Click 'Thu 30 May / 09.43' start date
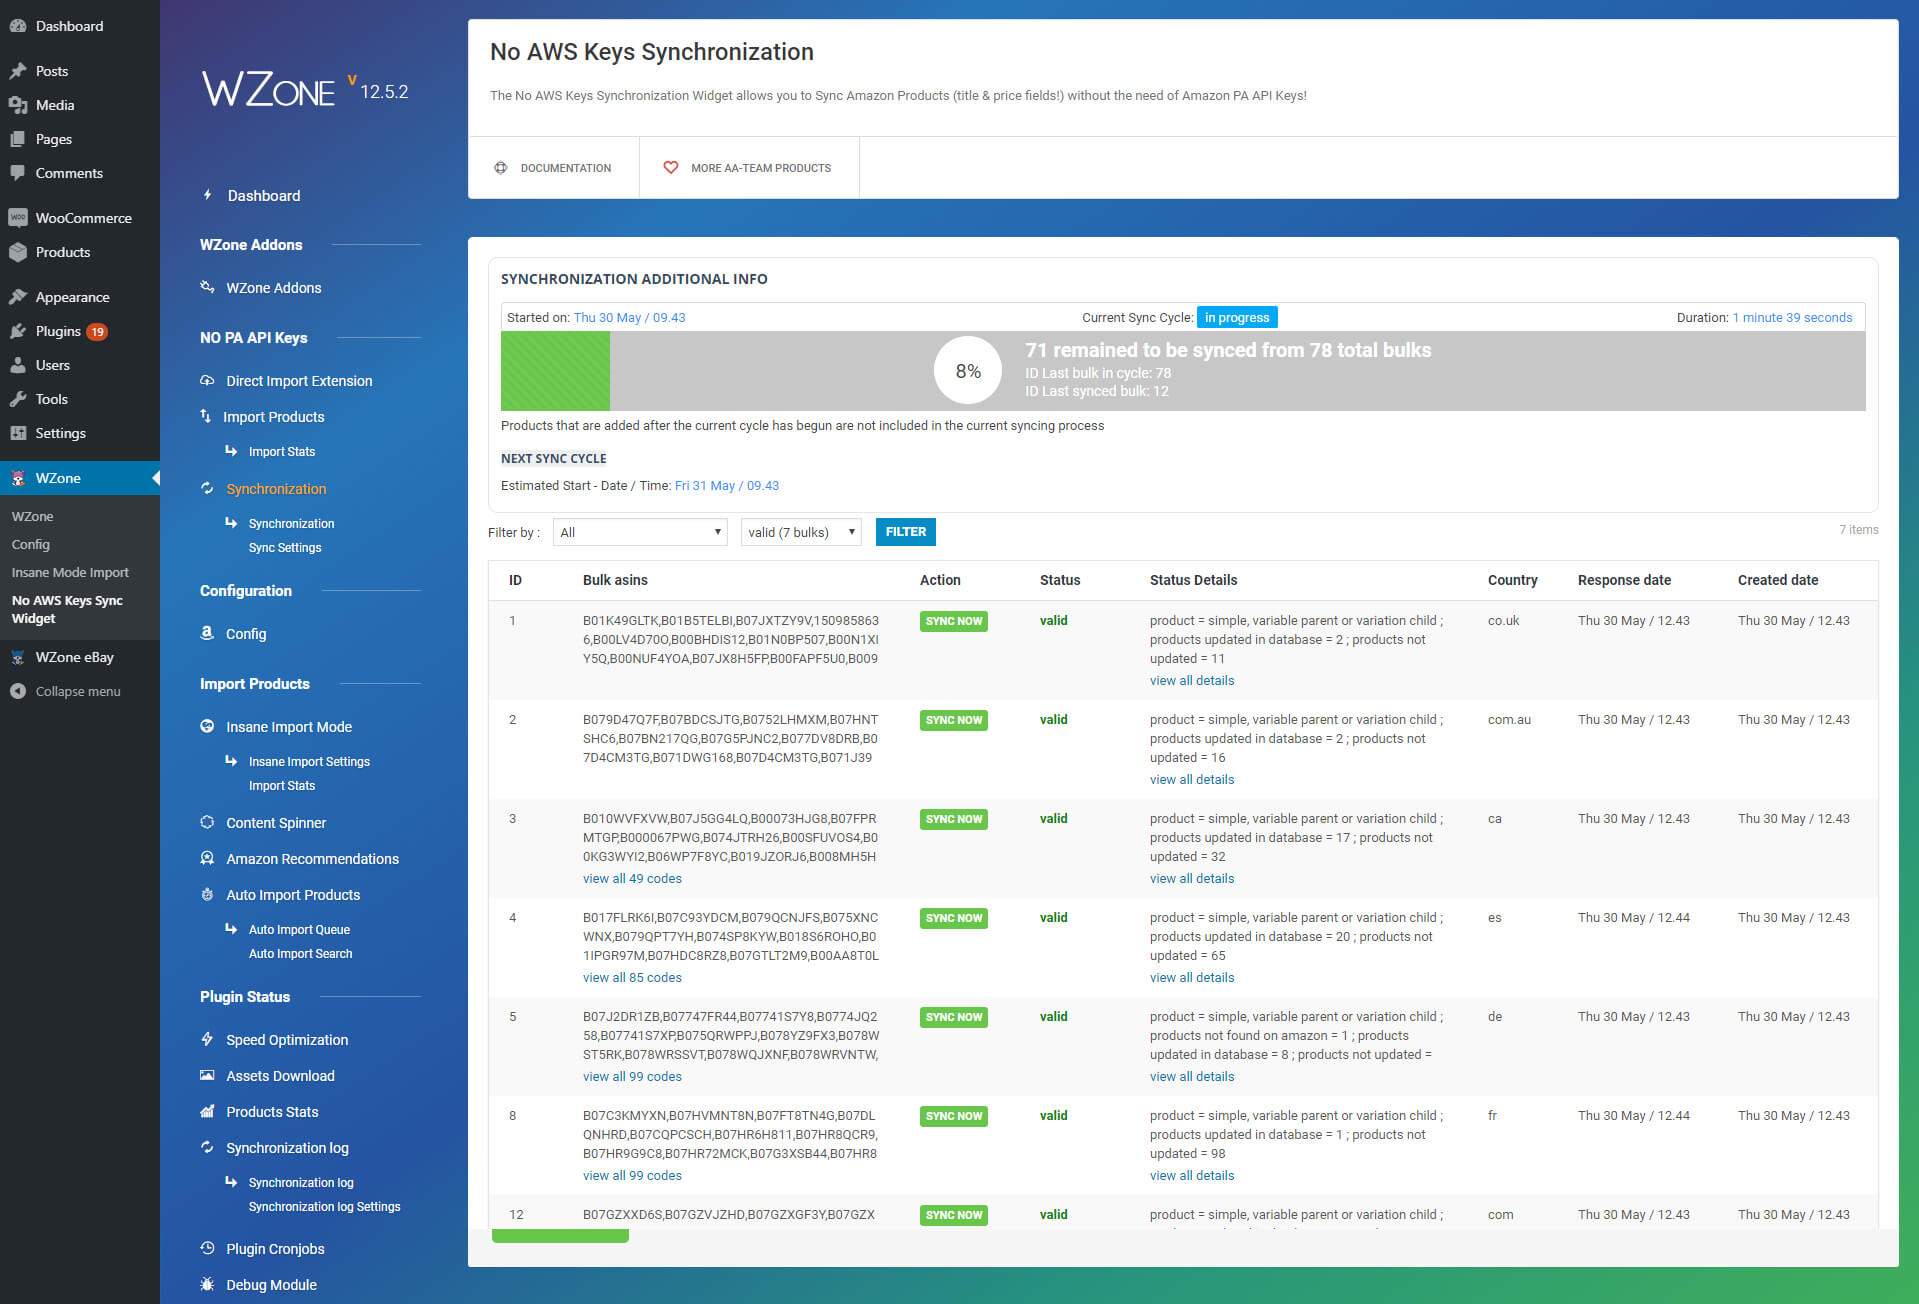 pos(629,318)
